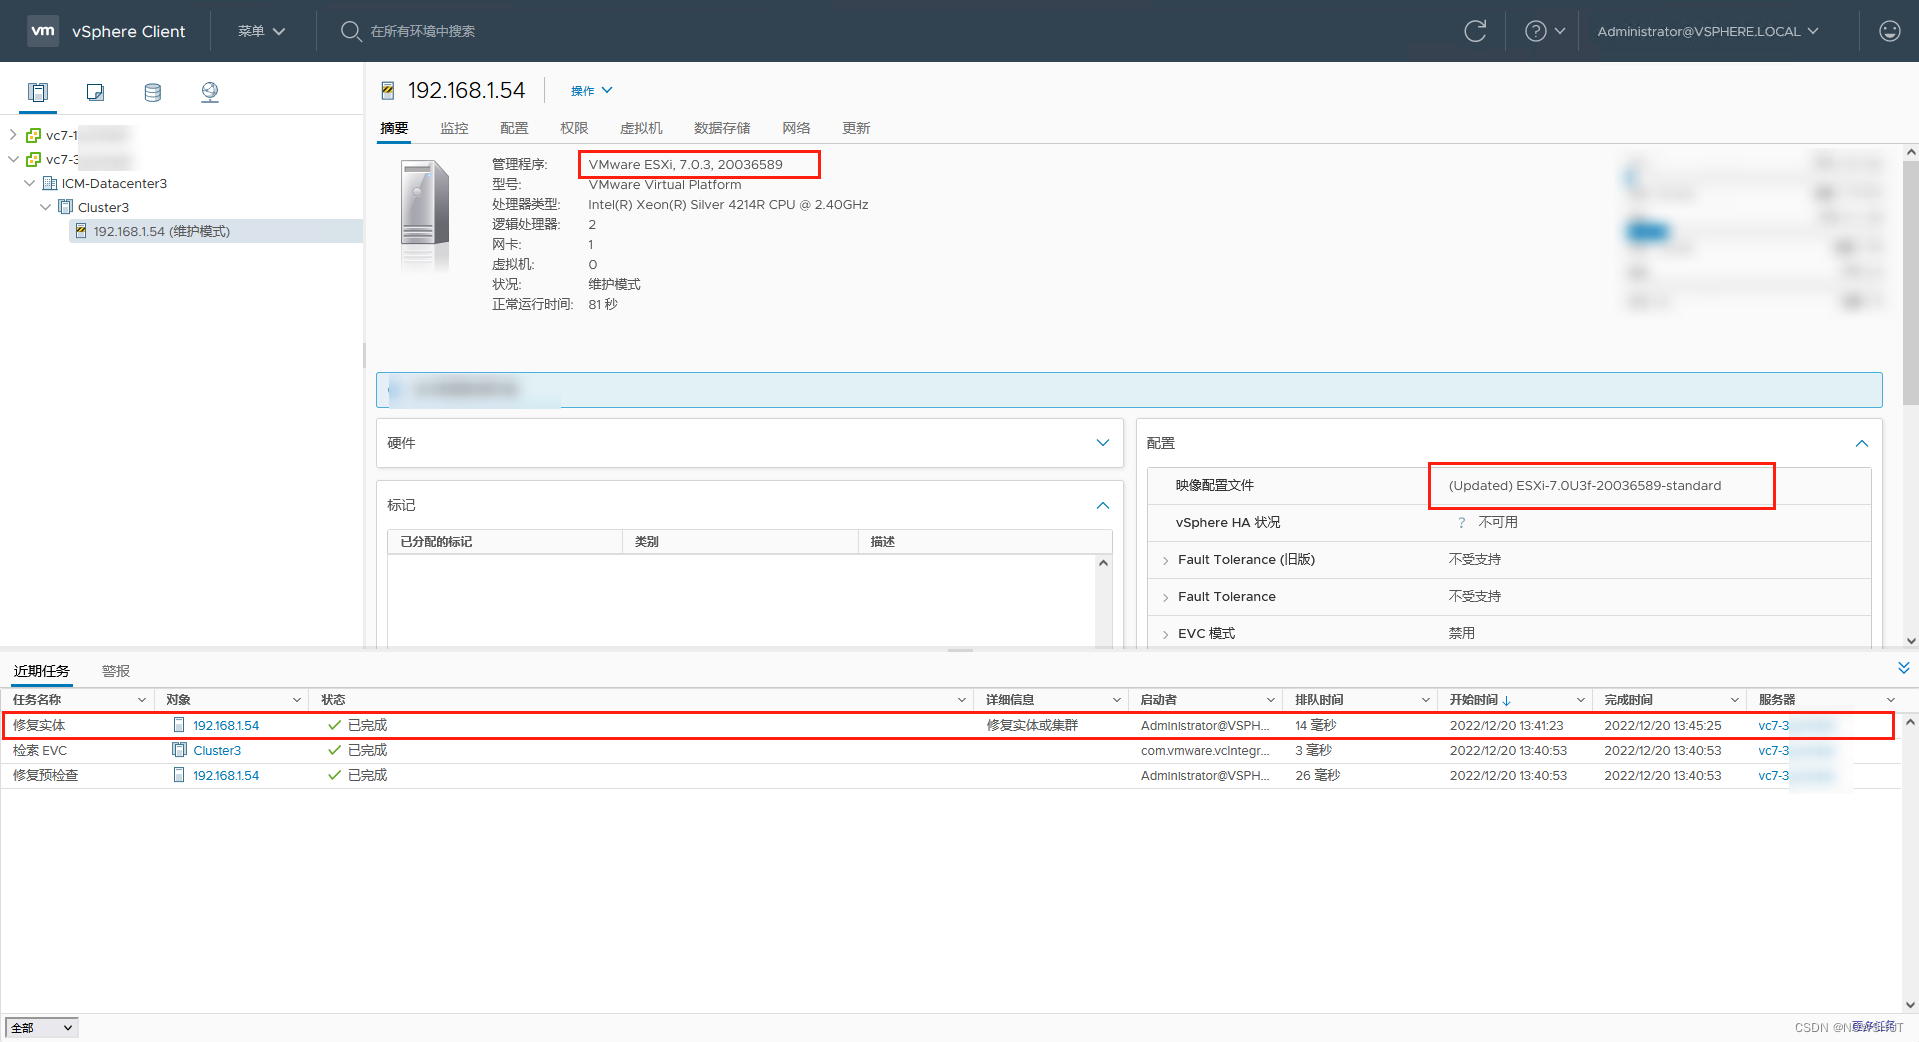
Task: Open Storage inventory view icon
Action: click(x=153, y=92)
